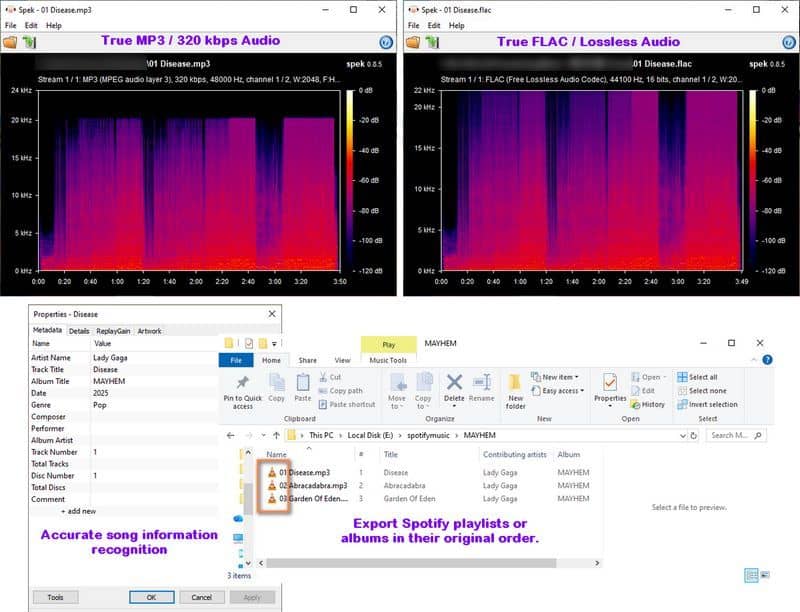800x612 pixels.
Task: Select the Album Title value MAYHEM
Action: pyautogui.click(x=109, y=381)
